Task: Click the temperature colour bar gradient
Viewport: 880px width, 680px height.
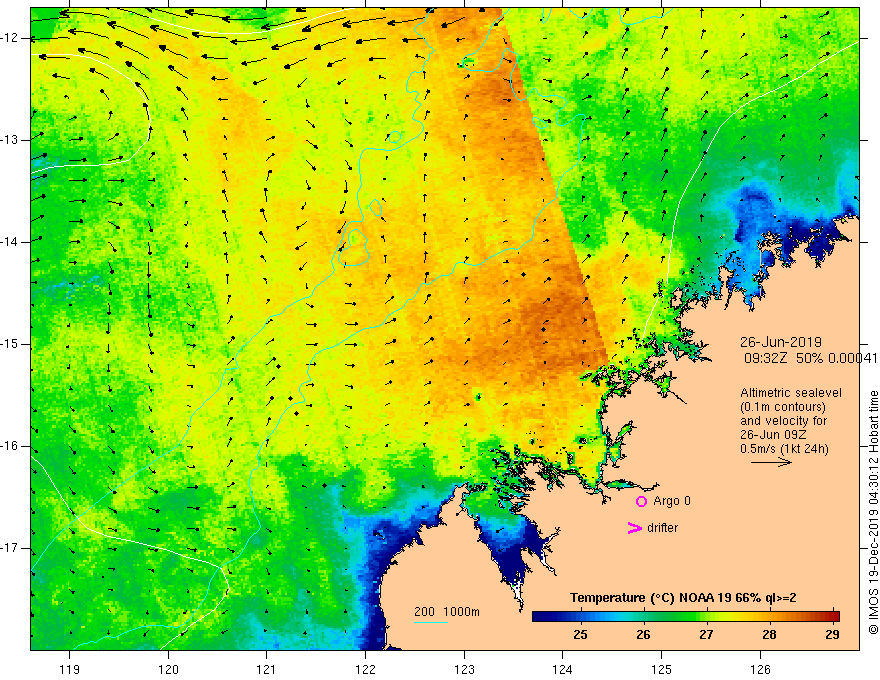Action: (686, 616)
